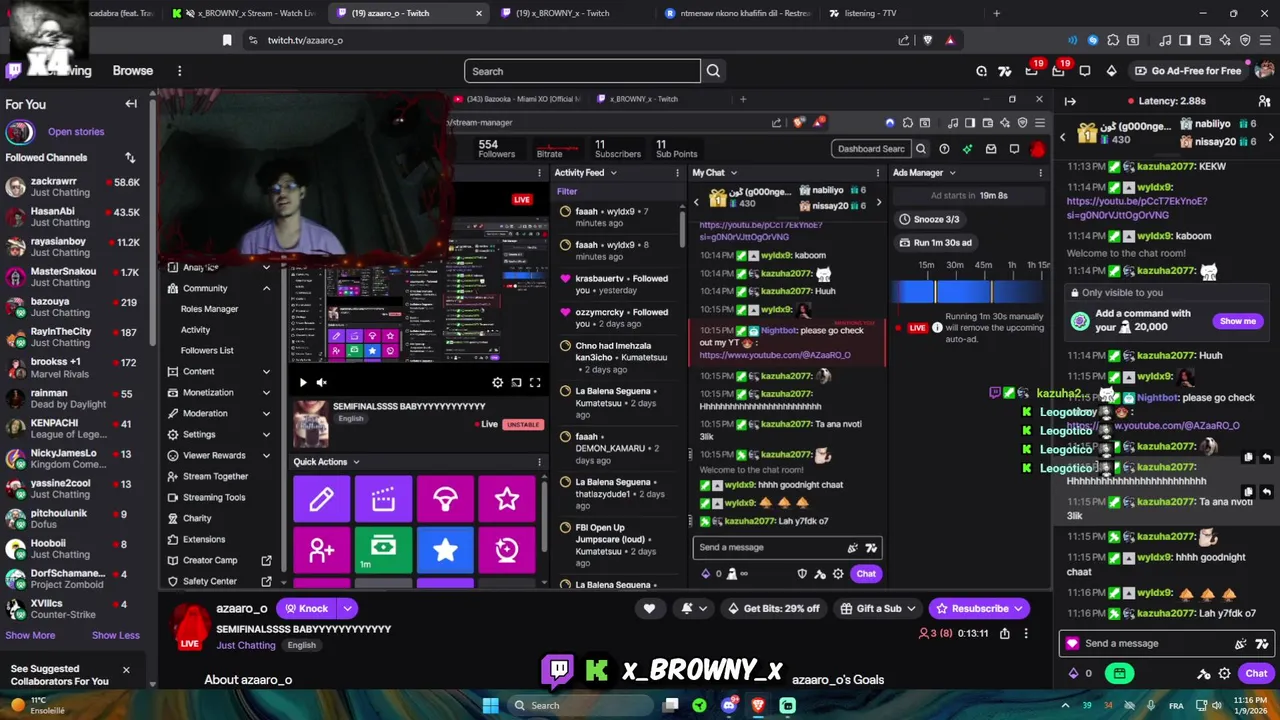Click the green Channel Points button in chat
Viewport: 1280px width, 720px height.
[1120, 673]
